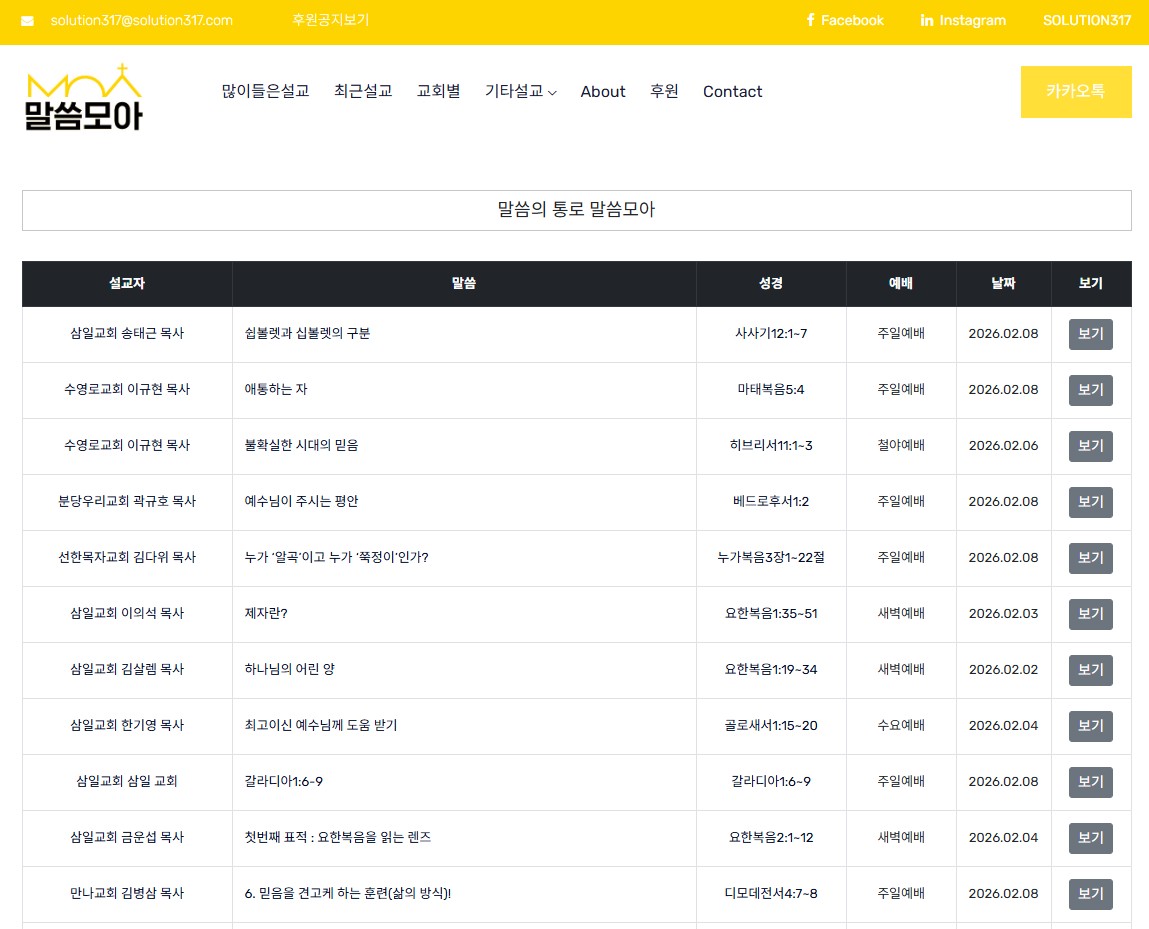Click 보기 for 하나님의 어린 양
Image resolution: width=1149 pixels, height=929 pixels.
pyautogui.click(x=1090, y=670)
